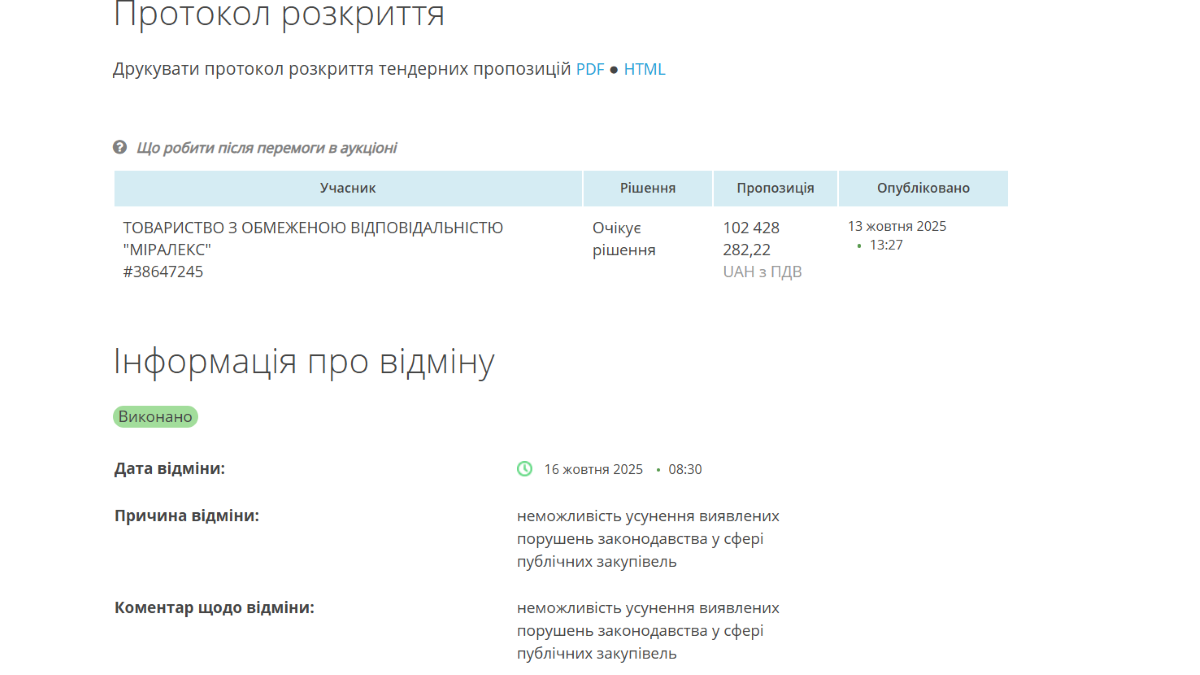Click the proposal amount 102 428 282,22

point(751,239)
